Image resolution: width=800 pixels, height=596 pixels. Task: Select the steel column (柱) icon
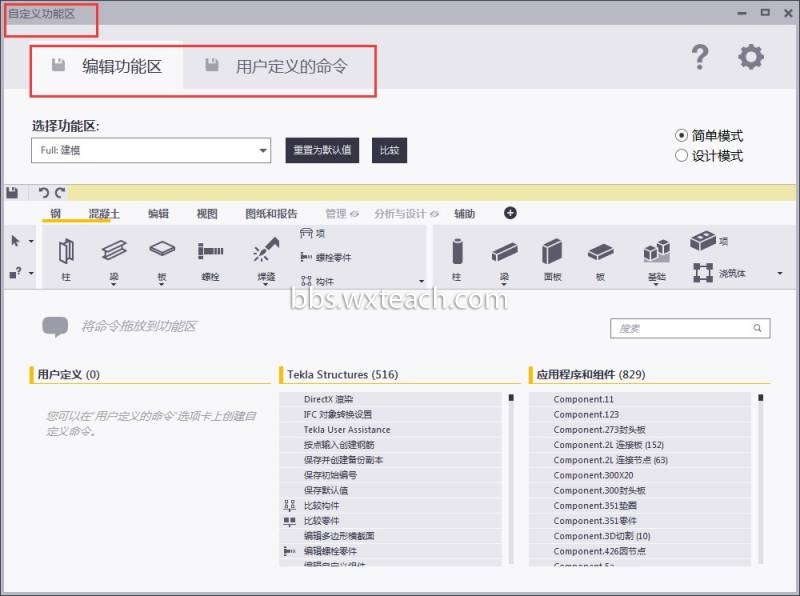66,251
